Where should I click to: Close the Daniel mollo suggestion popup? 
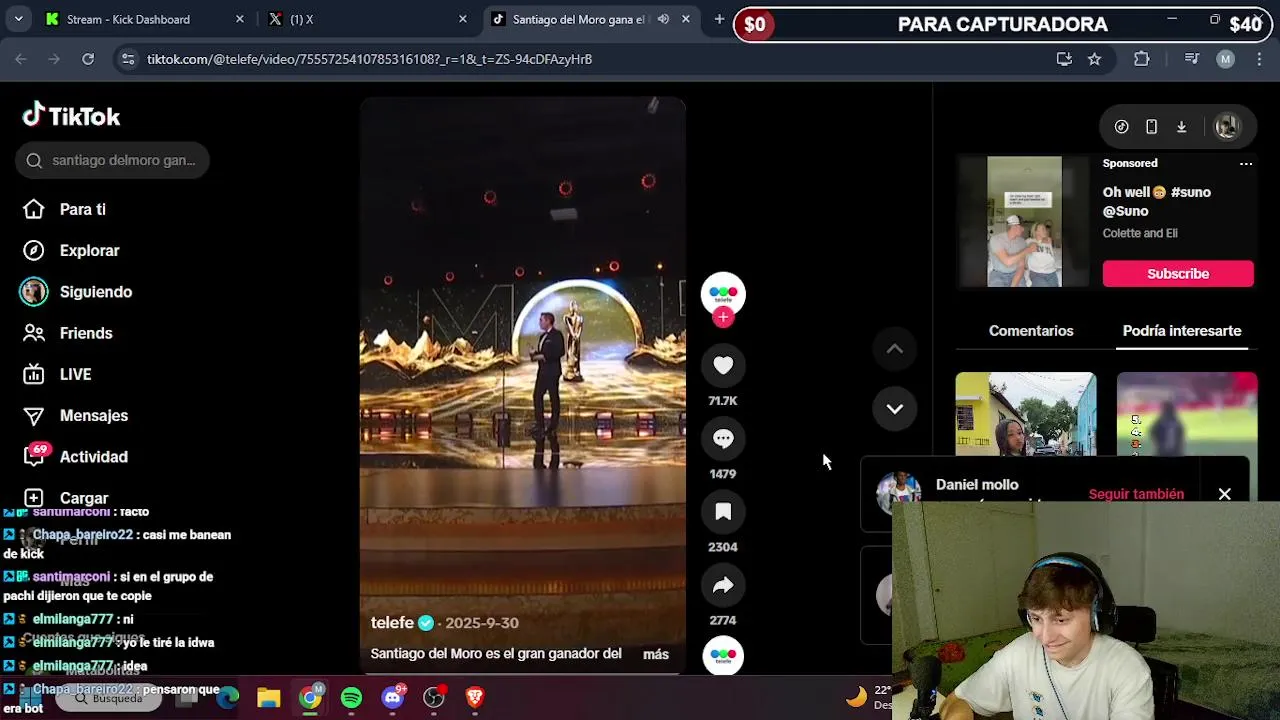click(1224, 494)
